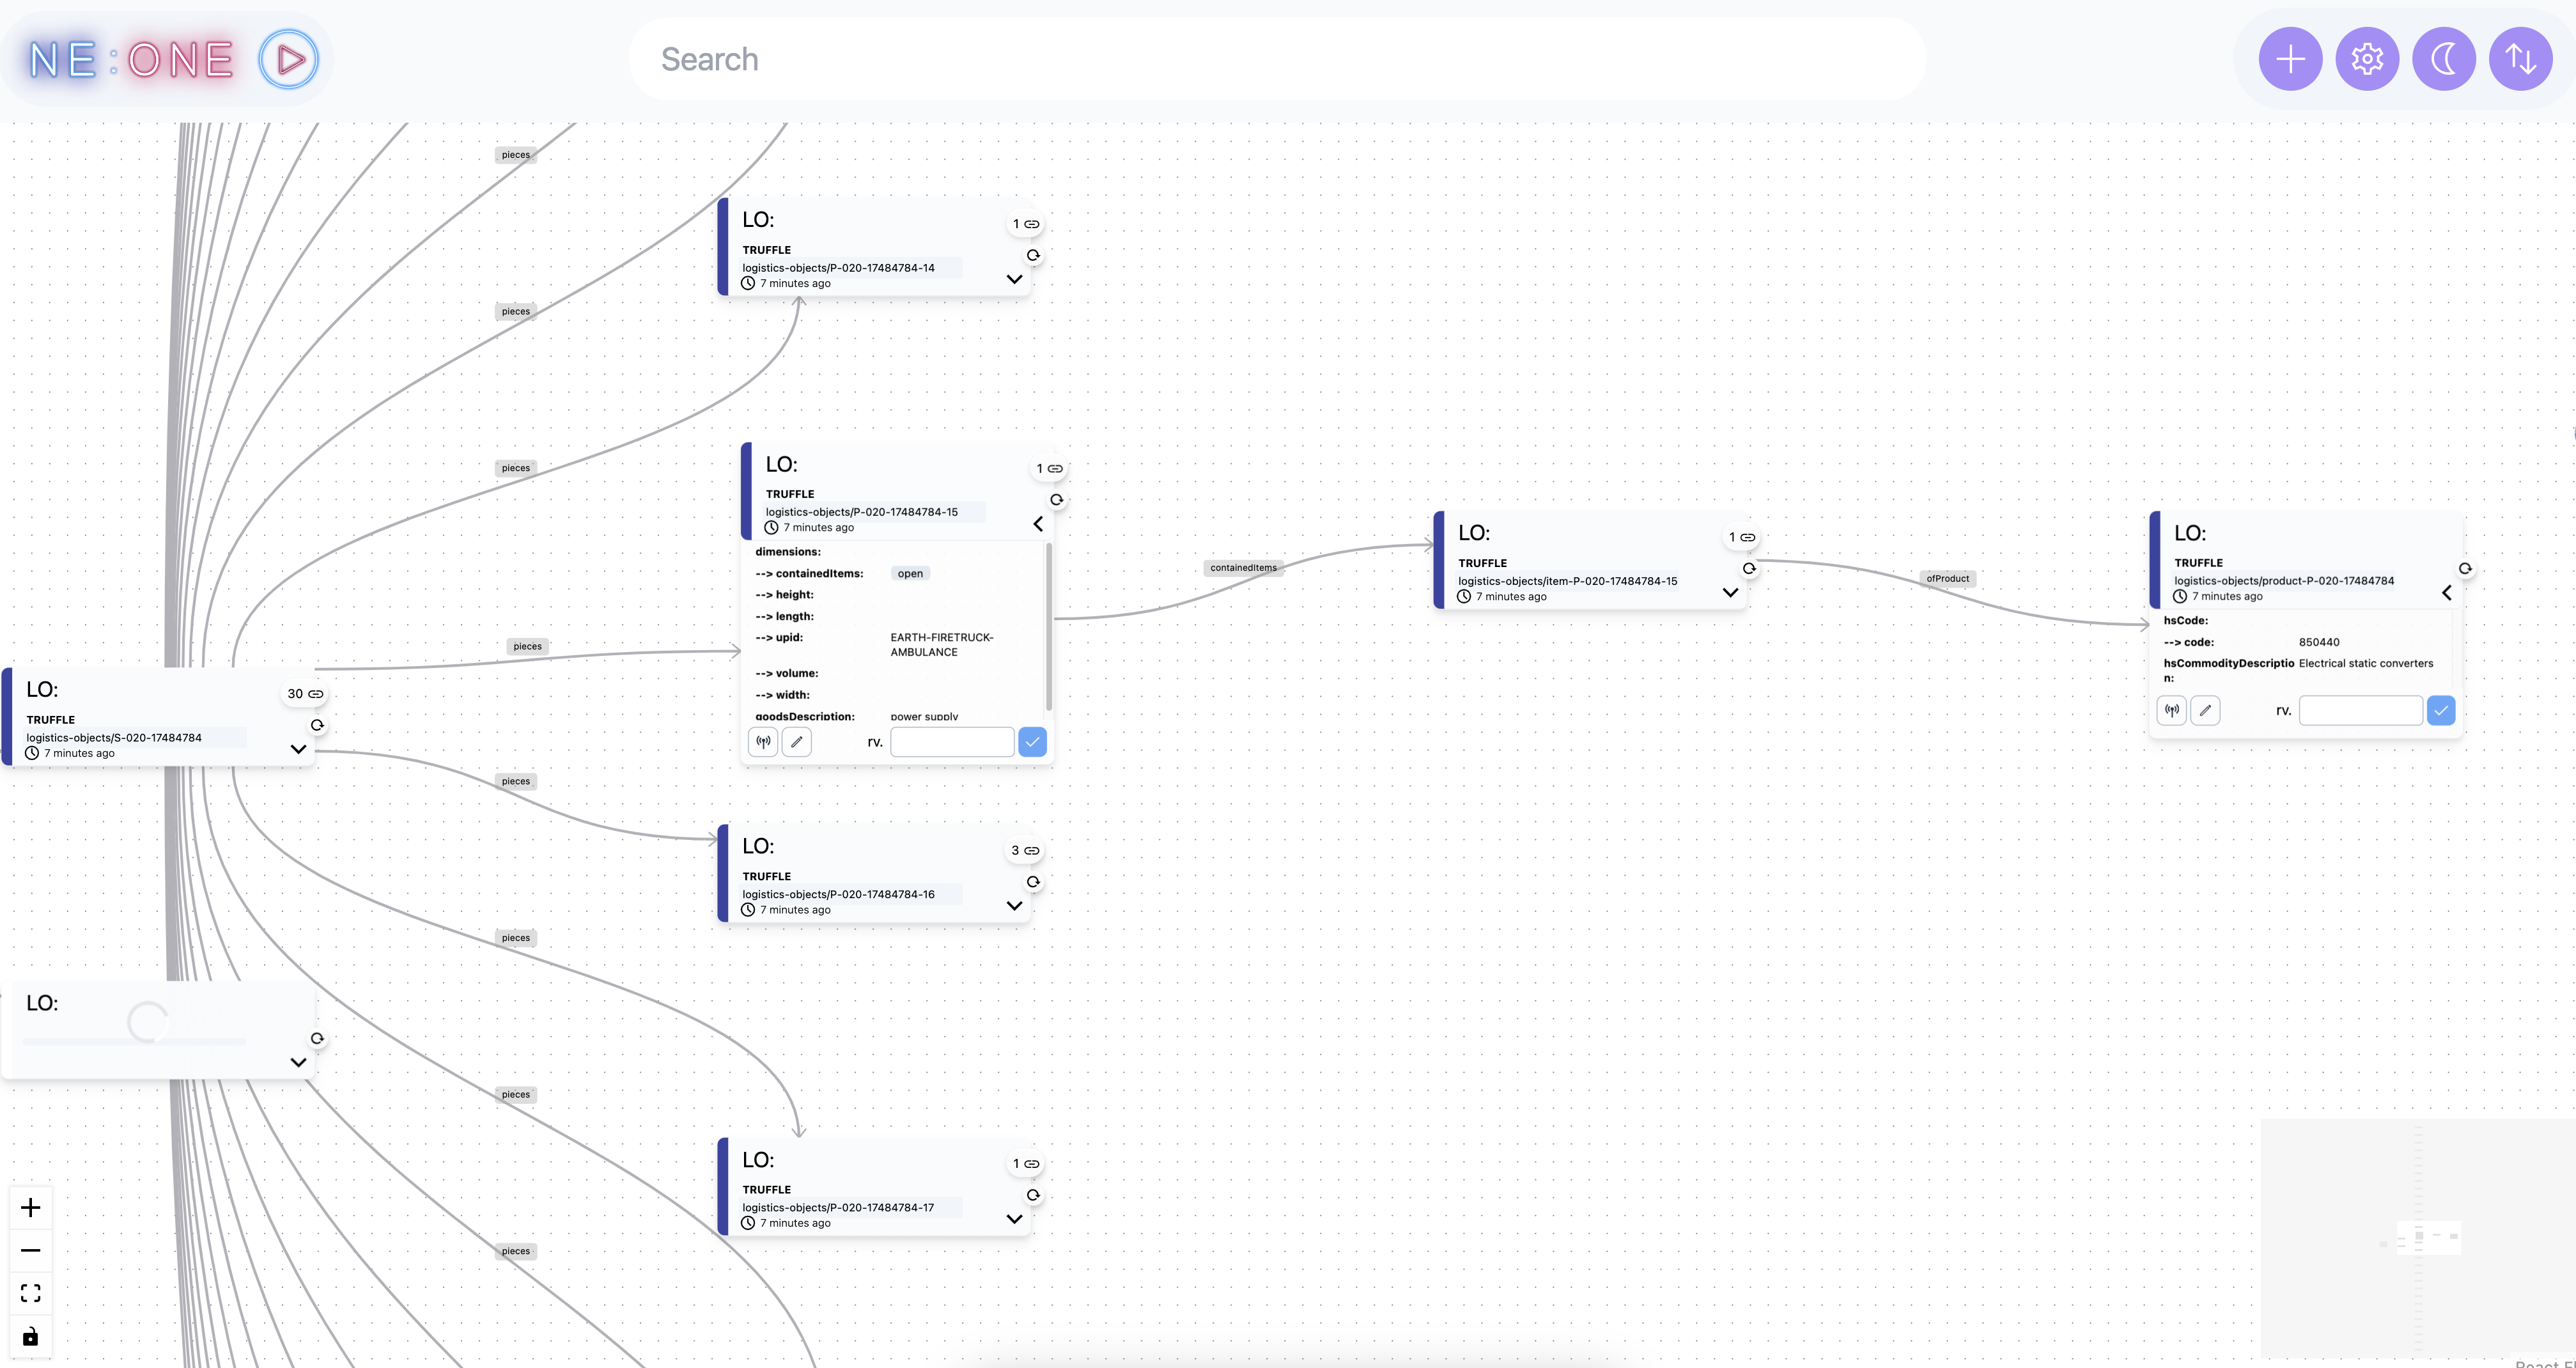Expand the S-020-17484784 node details

(298, 749)
